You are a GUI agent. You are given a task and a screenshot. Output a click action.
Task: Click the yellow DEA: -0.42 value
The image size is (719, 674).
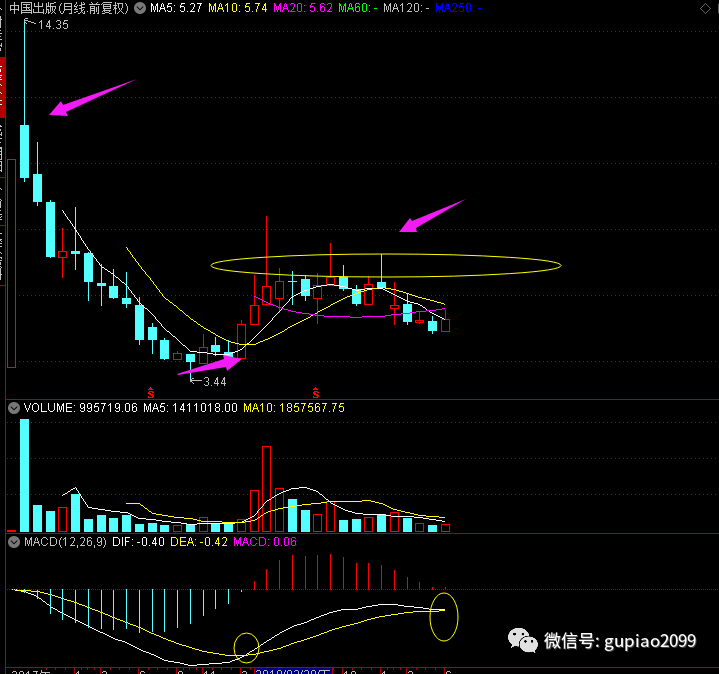199,542
